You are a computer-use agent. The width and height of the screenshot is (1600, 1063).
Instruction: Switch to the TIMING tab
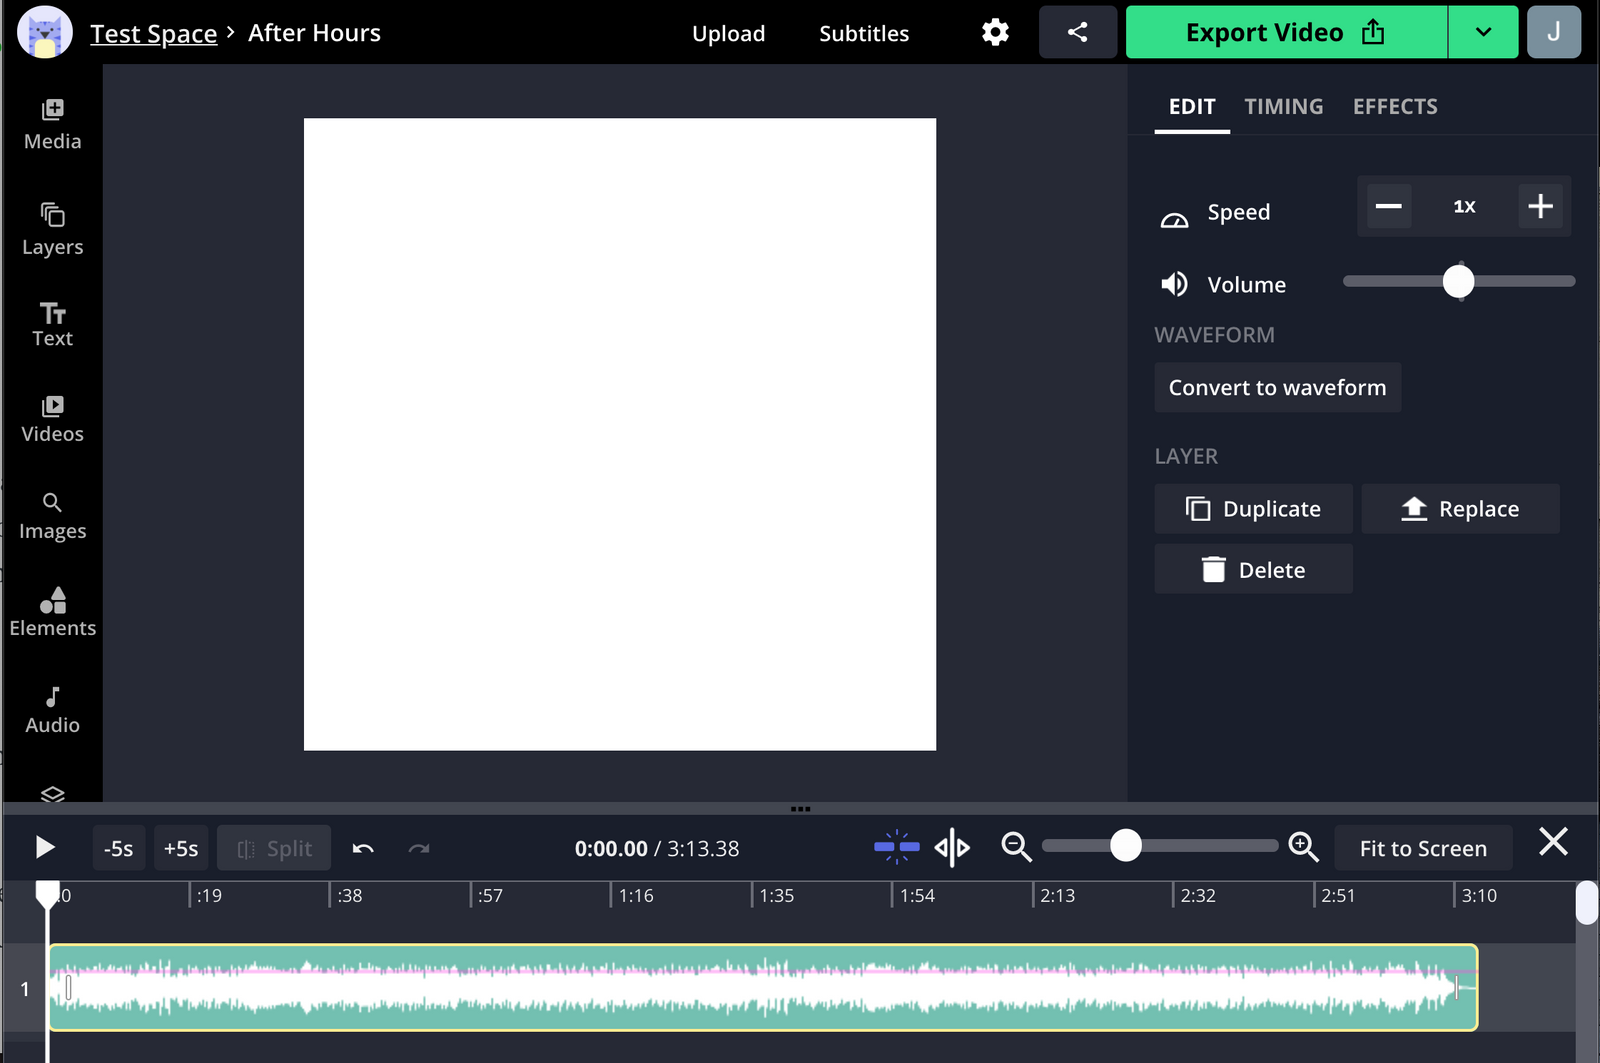coord(1283,106)
